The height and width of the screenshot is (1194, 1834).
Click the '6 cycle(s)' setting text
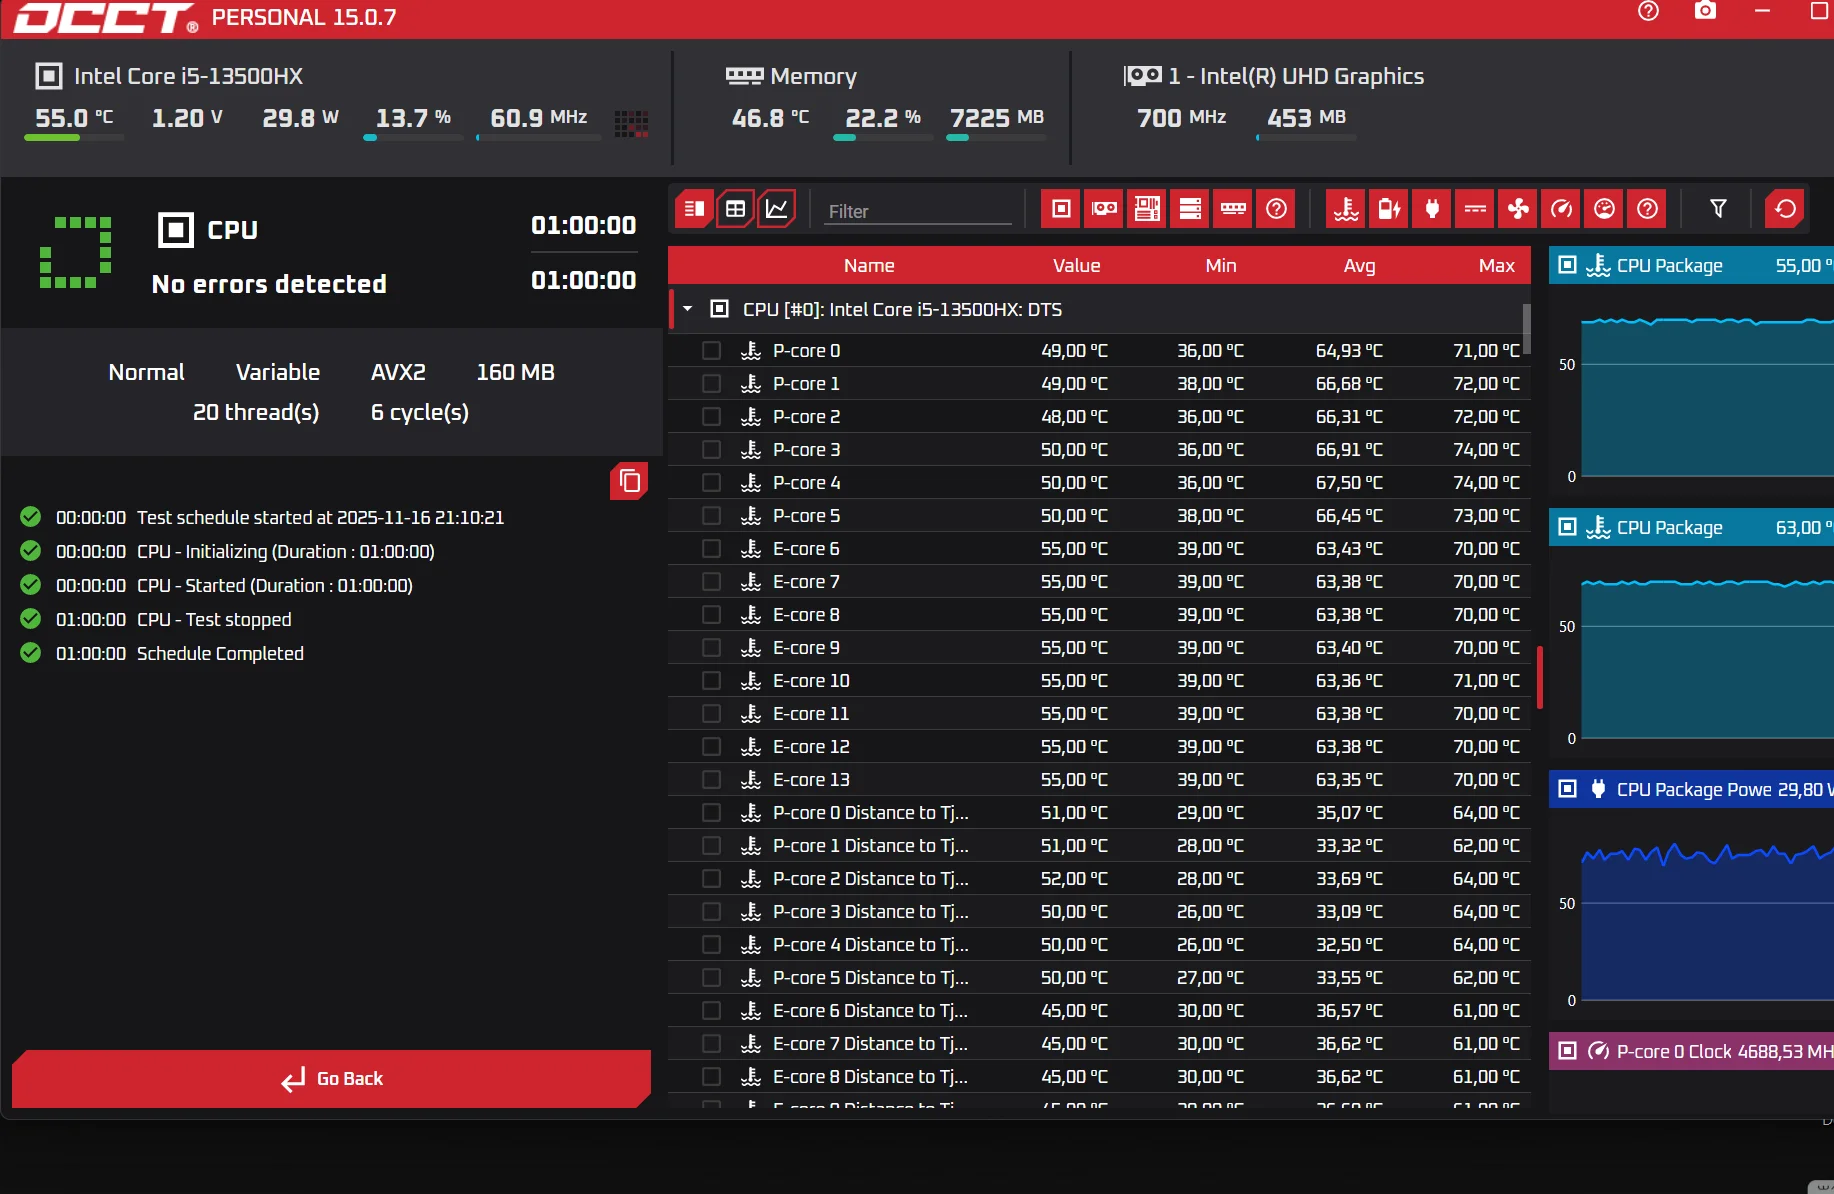pos(420,412)
